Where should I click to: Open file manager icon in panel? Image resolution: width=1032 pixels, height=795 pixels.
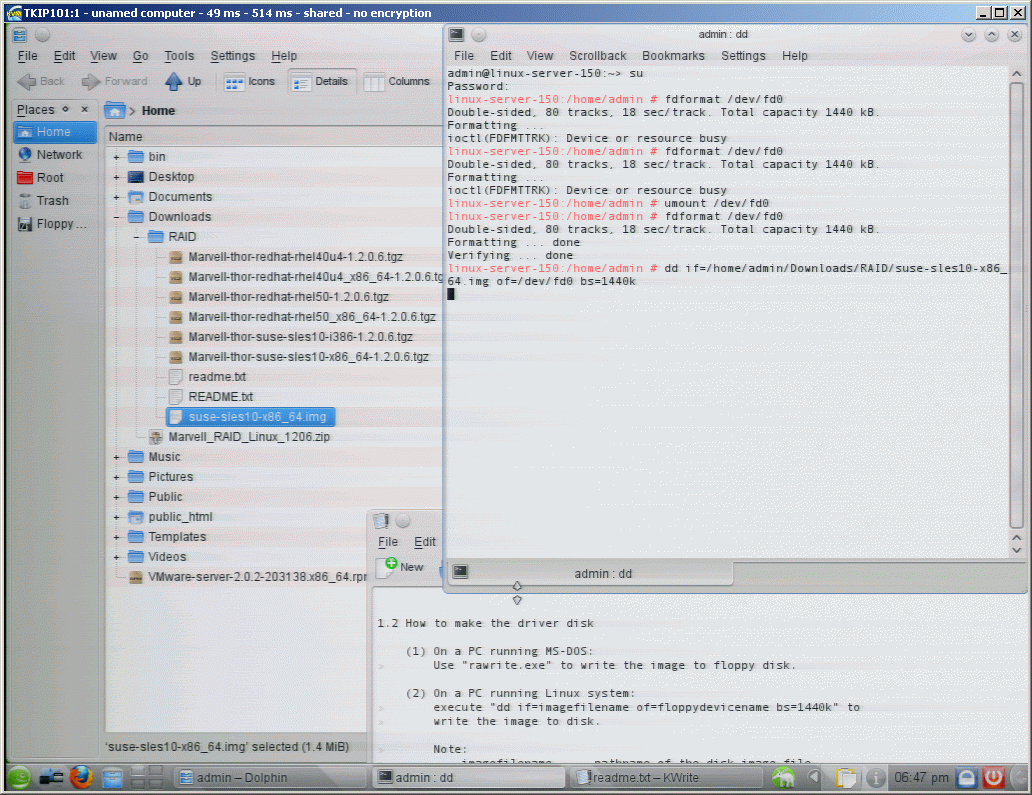point(113,778)
